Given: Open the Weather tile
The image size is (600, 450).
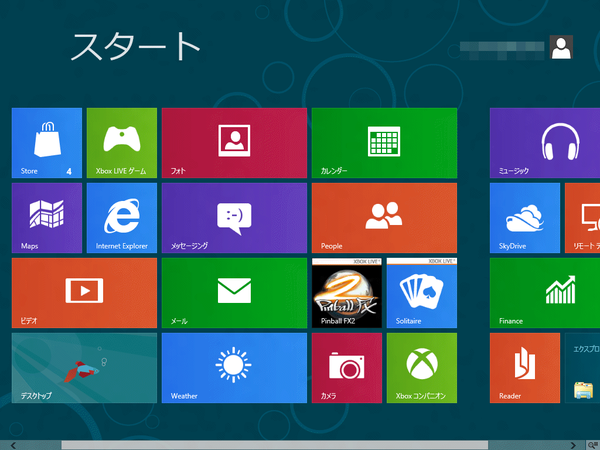Looking at the screenshot, I should click(x=234, y=368).
